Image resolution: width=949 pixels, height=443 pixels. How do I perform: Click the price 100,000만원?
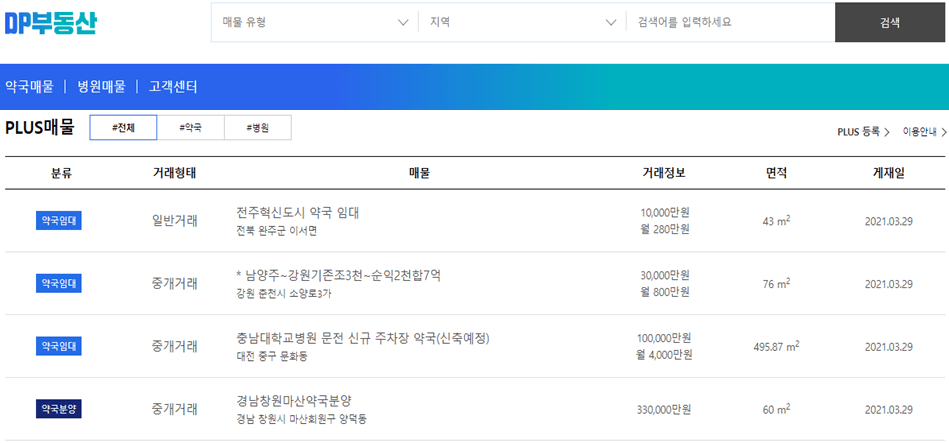(665, 338)
